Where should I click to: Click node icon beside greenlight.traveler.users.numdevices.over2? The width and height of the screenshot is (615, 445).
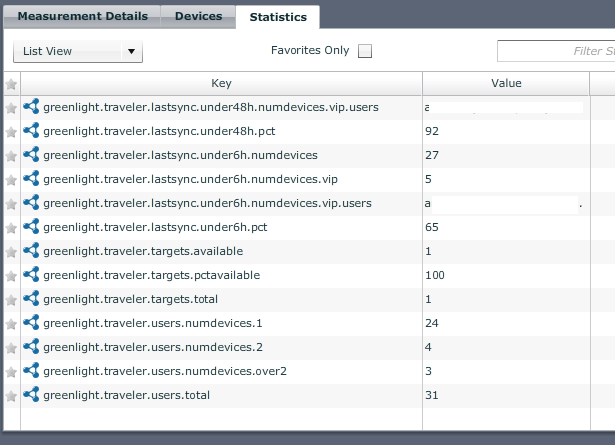31,371
